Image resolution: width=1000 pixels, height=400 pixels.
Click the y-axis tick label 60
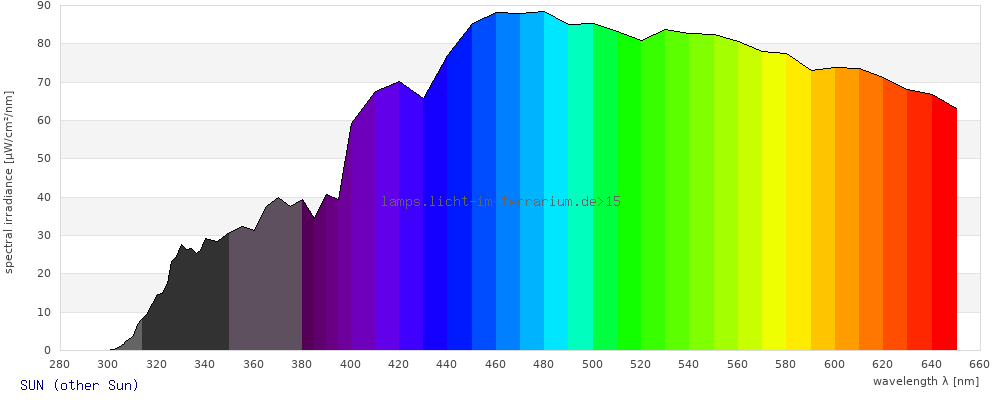pyautogui.click(x=44, y=121)
